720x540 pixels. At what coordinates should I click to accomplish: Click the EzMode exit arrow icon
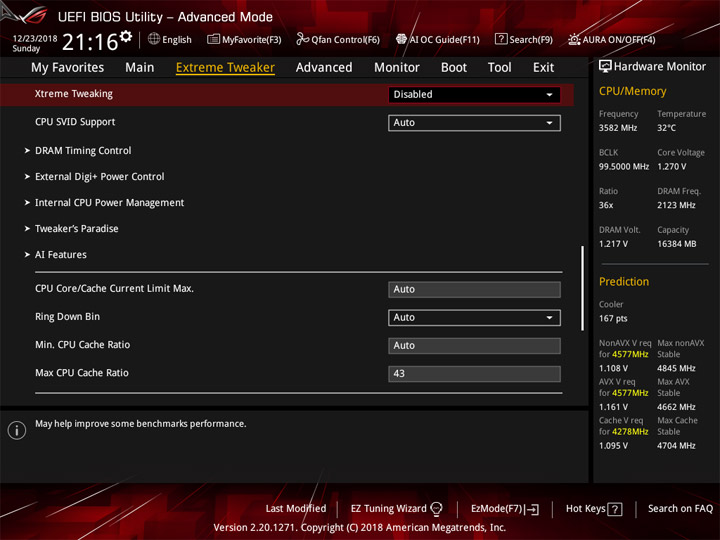pos(532,509)
